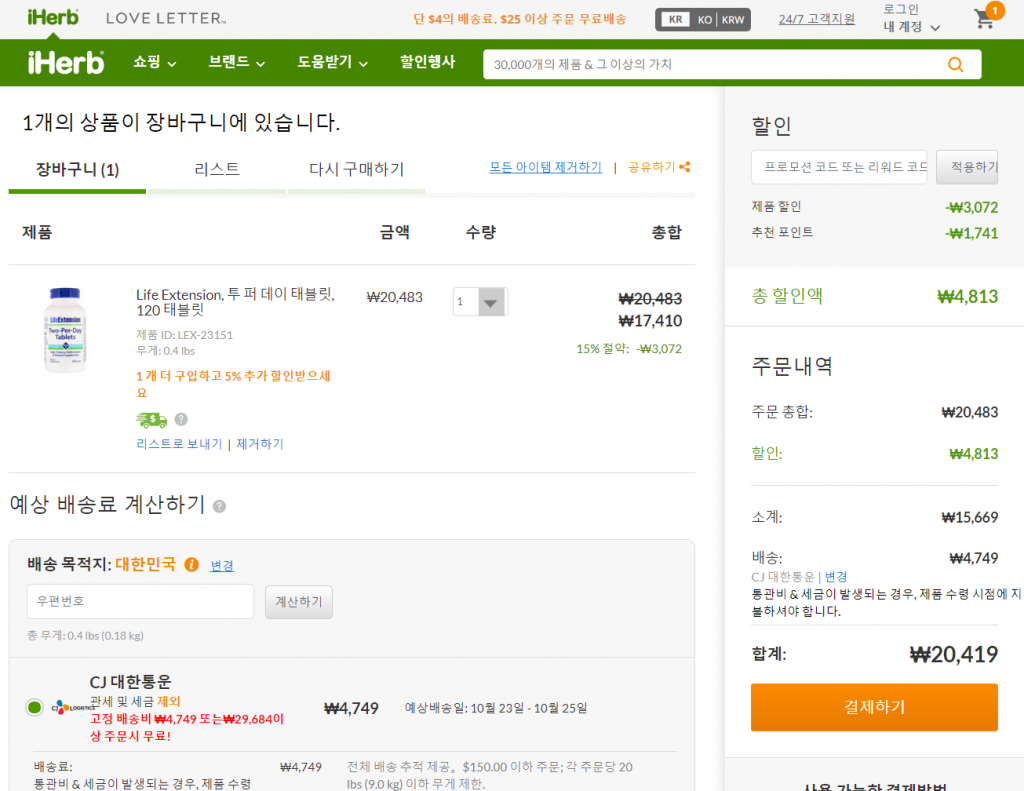Click 변경 link beside 배송 목적지
The width and height of the screenshot is (1024, 791).
[x=222, y=566]
